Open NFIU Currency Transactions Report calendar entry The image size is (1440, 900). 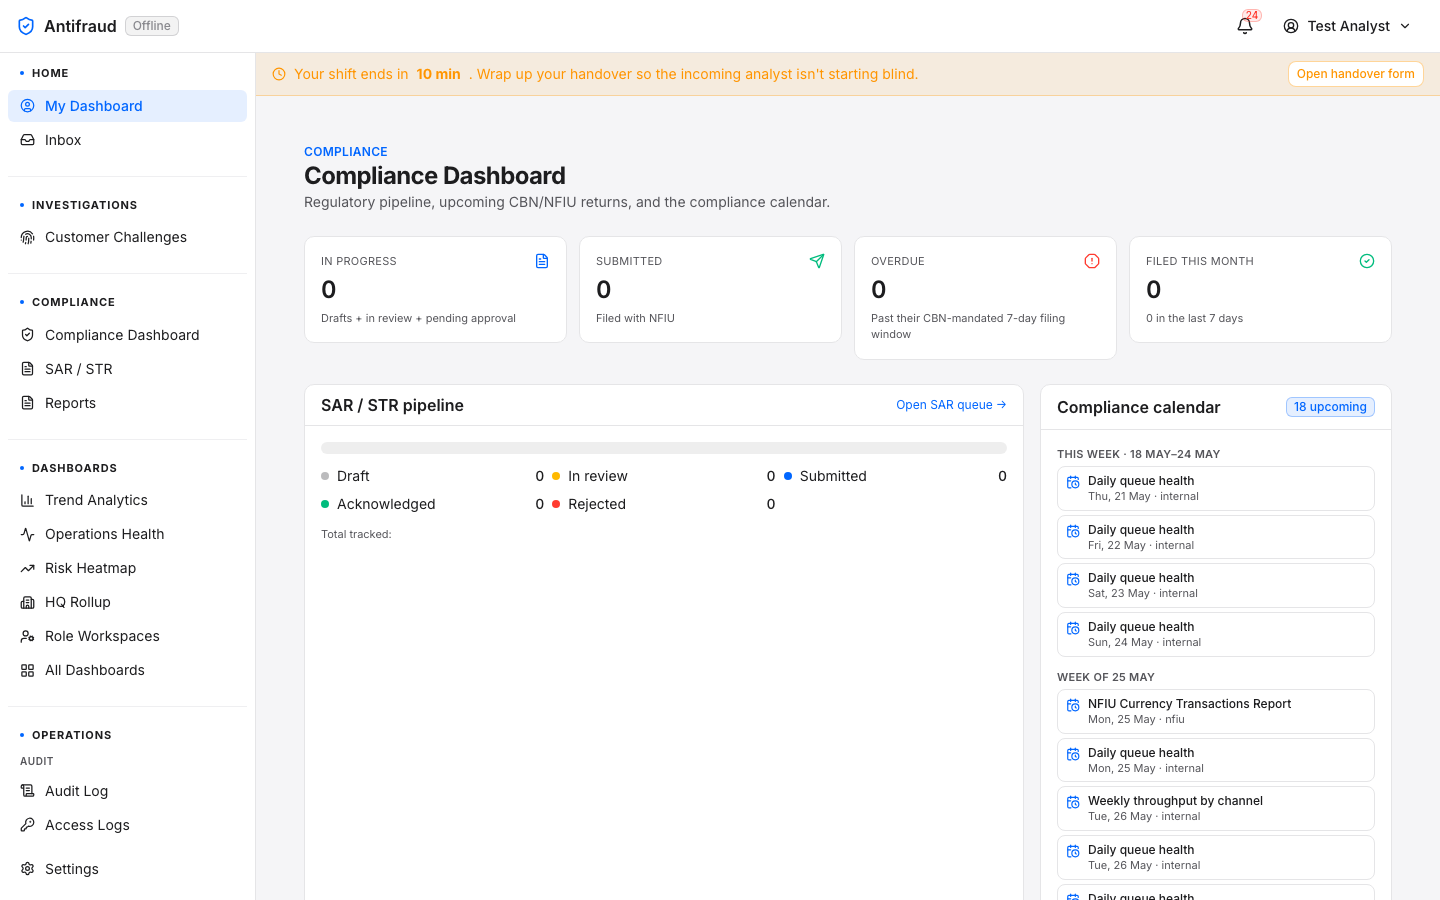(x=1216, y=711)
